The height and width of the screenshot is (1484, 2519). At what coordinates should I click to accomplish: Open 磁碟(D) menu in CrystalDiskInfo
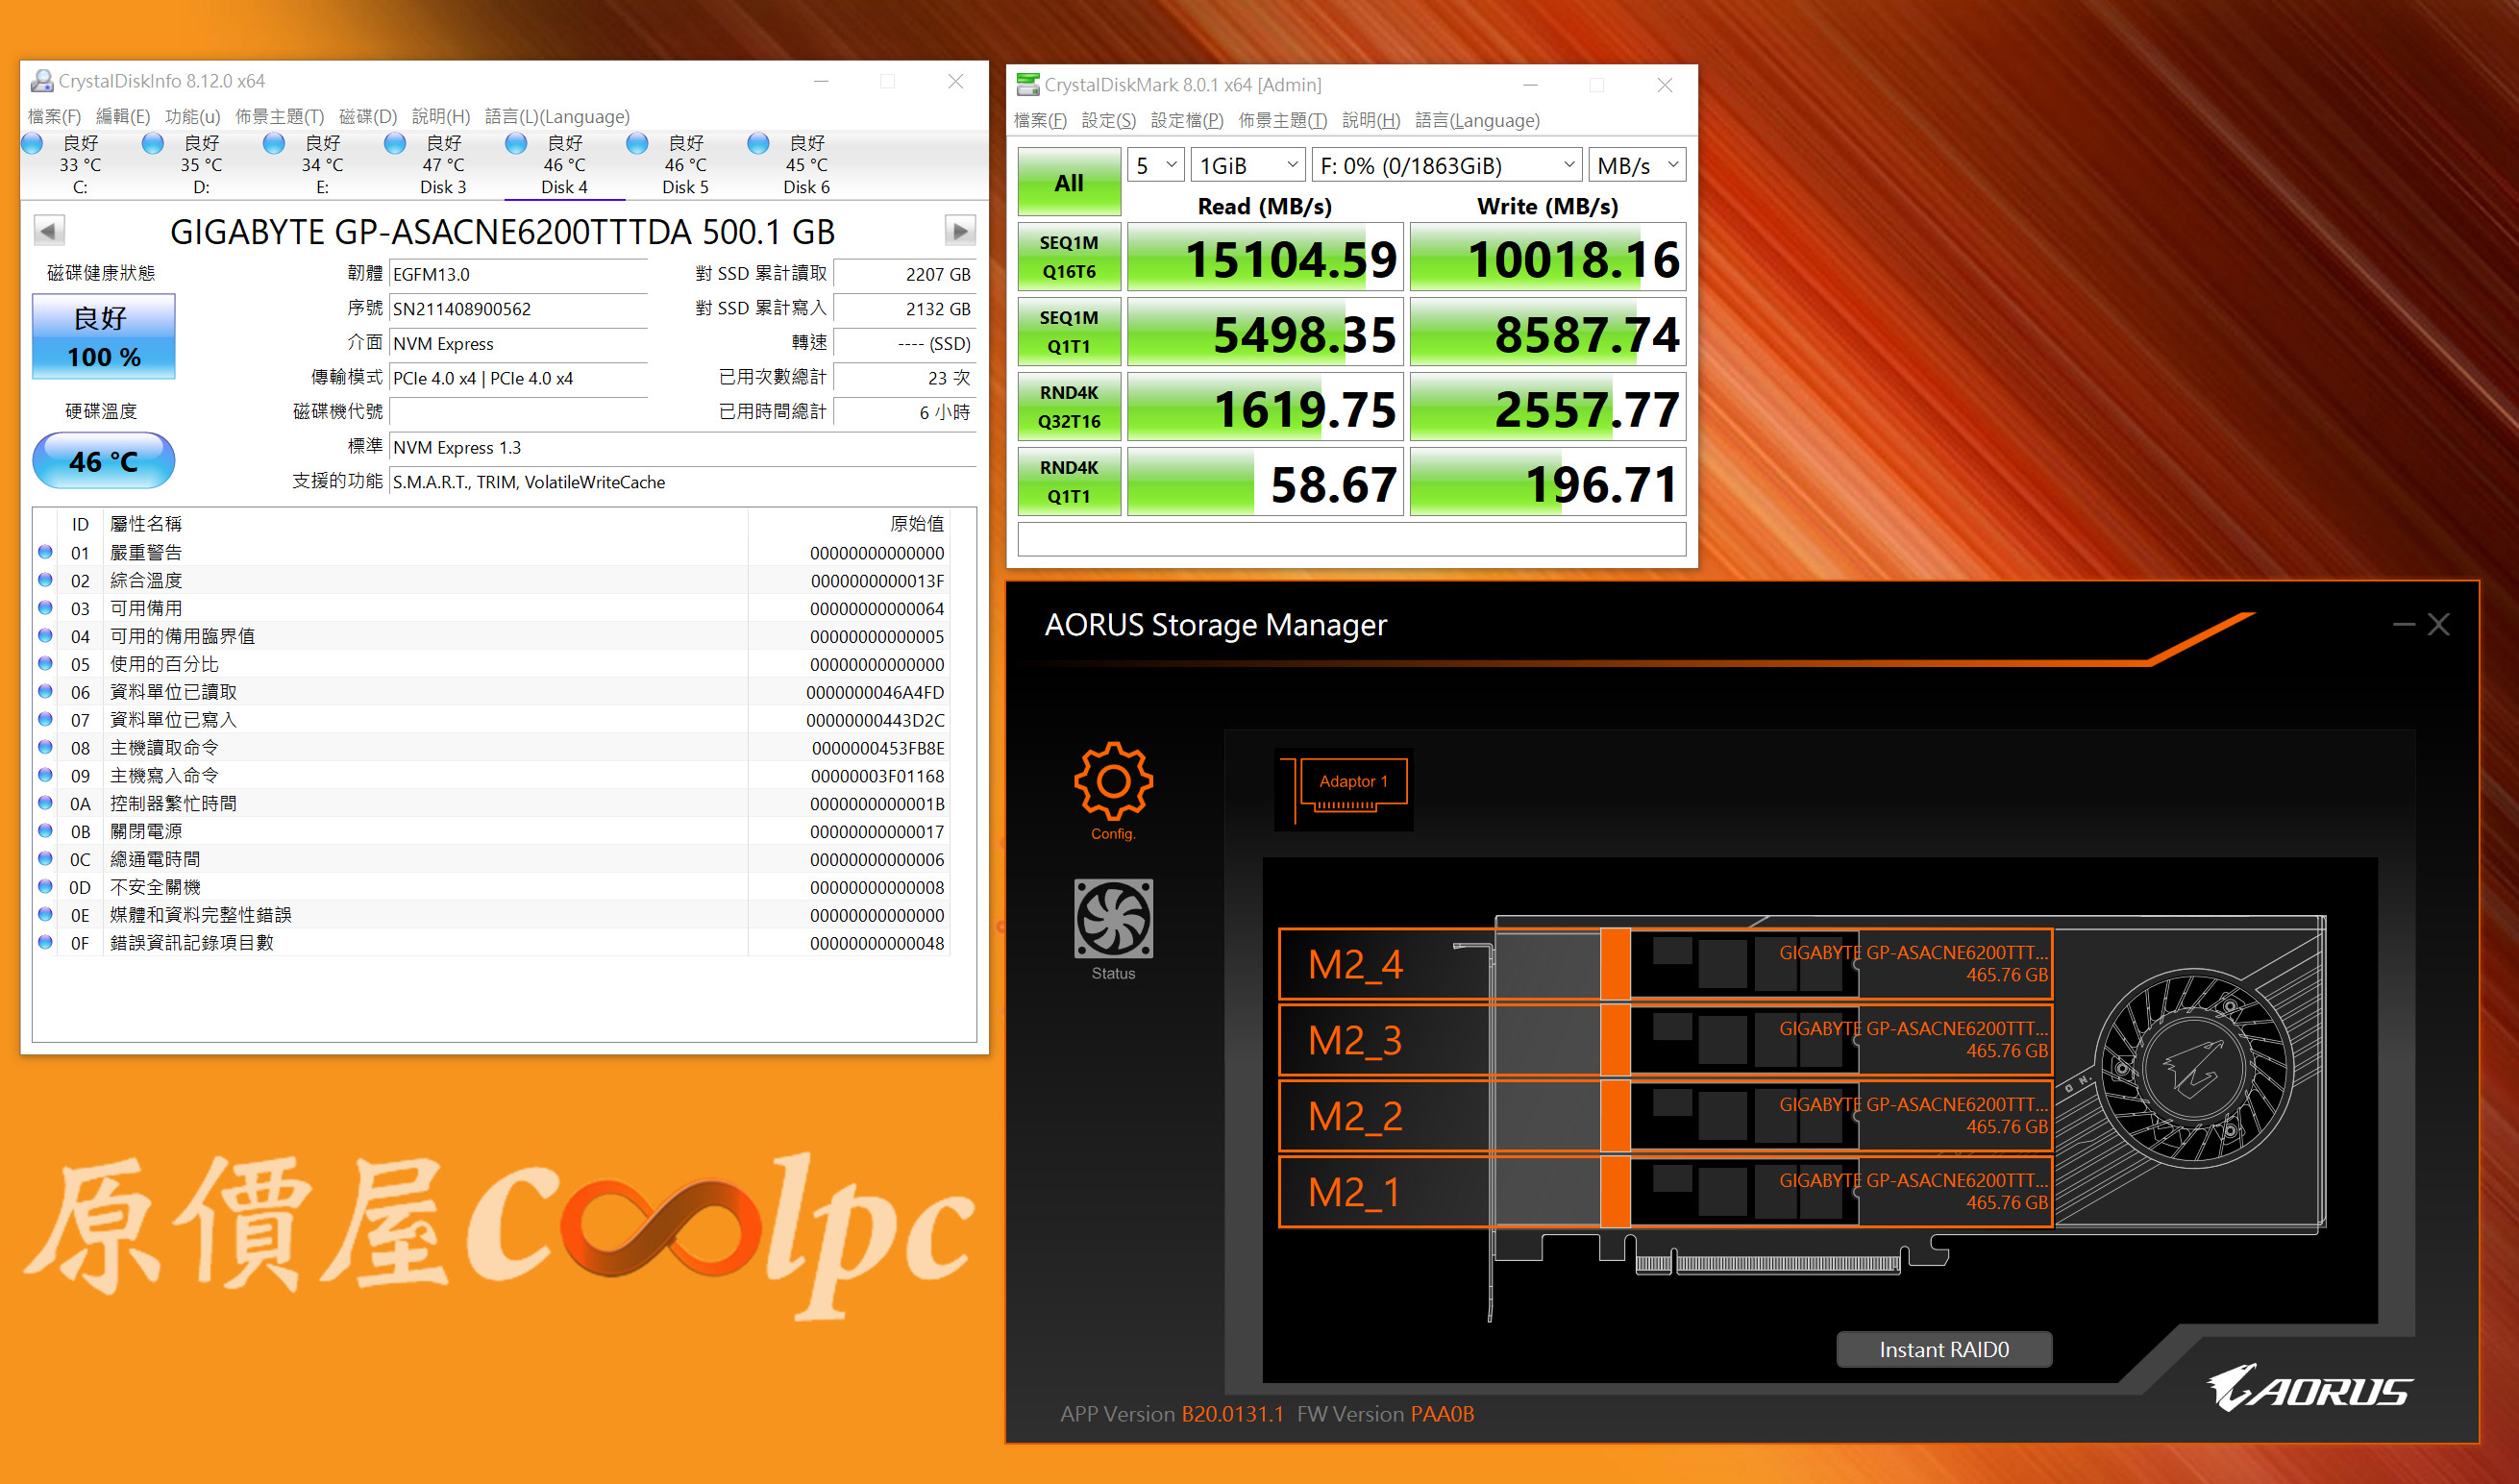(x=368, y=117)
